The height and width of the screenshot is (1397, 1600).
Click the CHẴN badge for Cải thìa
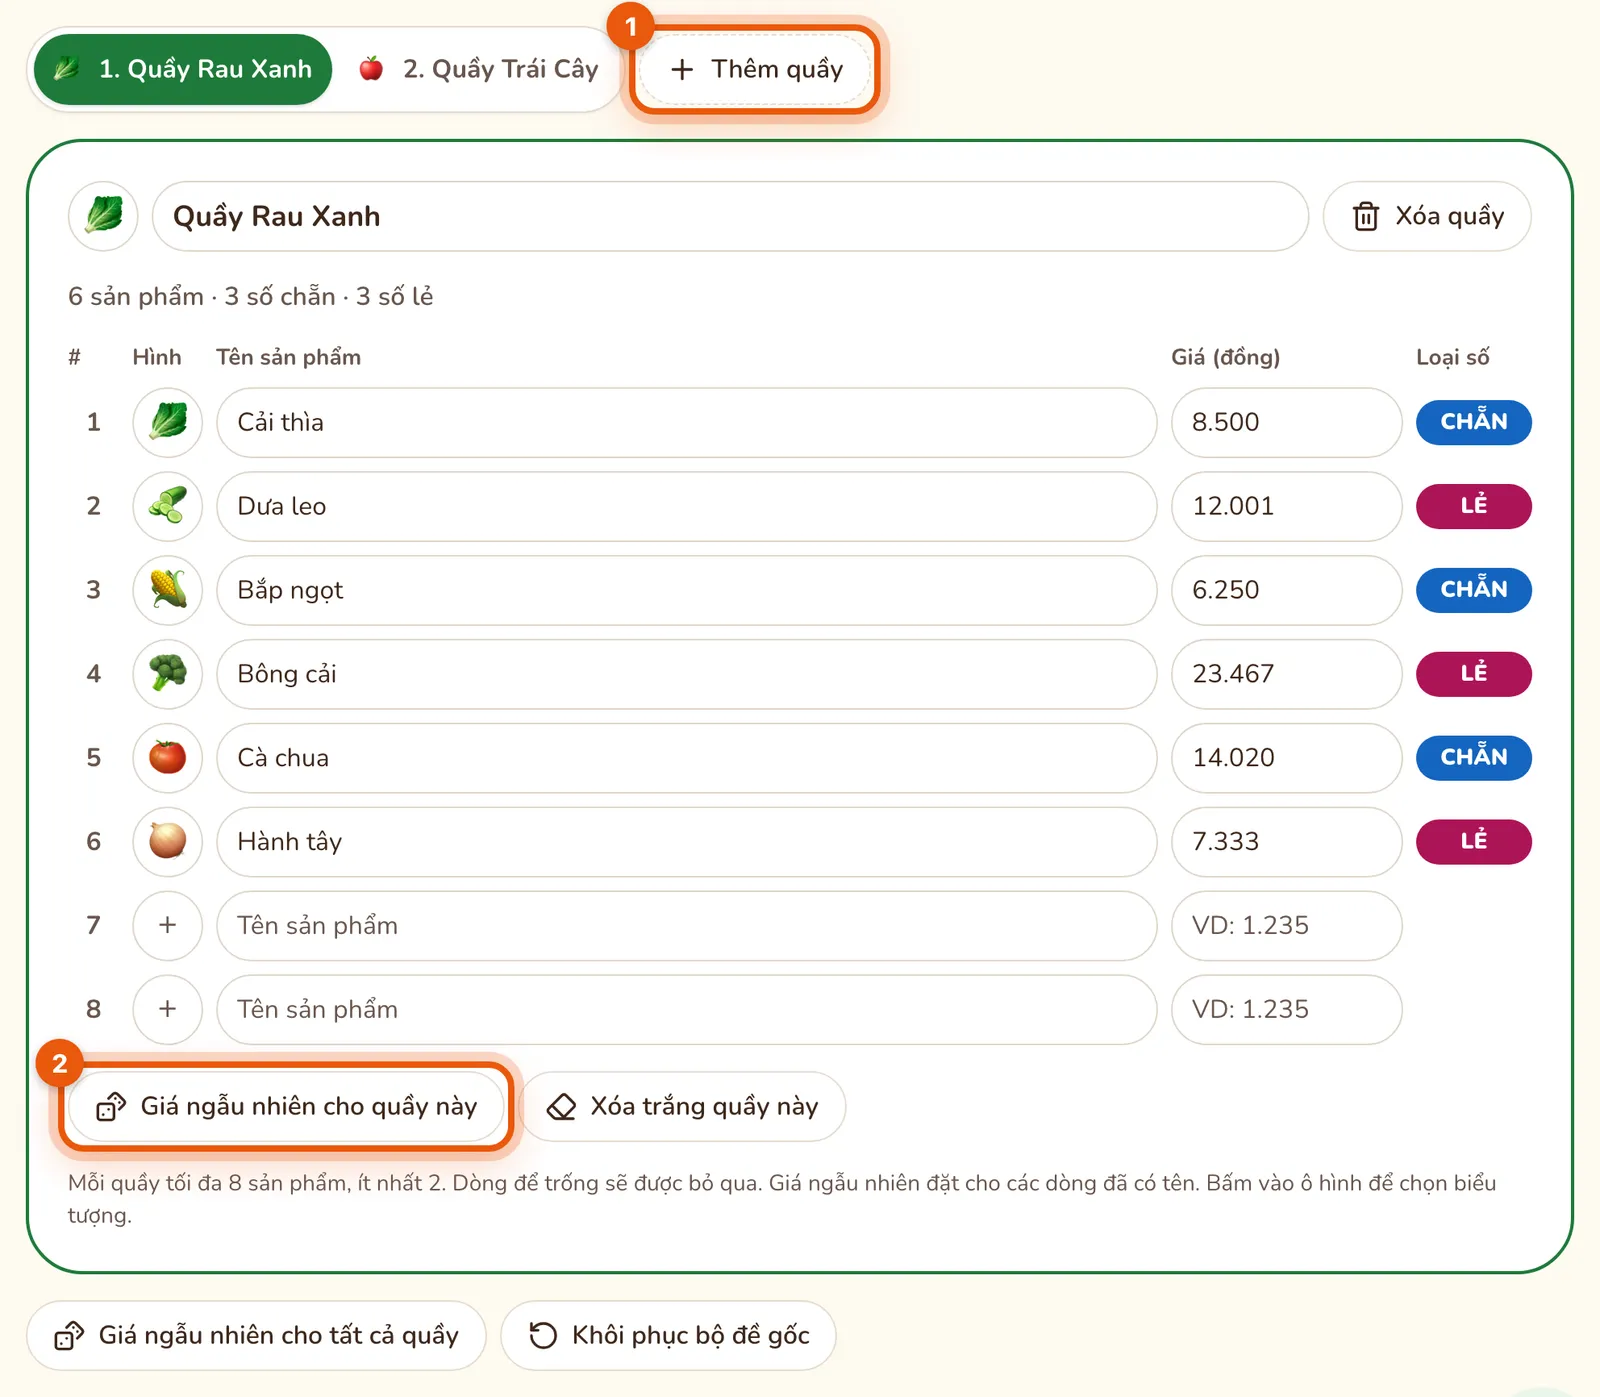pos(1474,422)
